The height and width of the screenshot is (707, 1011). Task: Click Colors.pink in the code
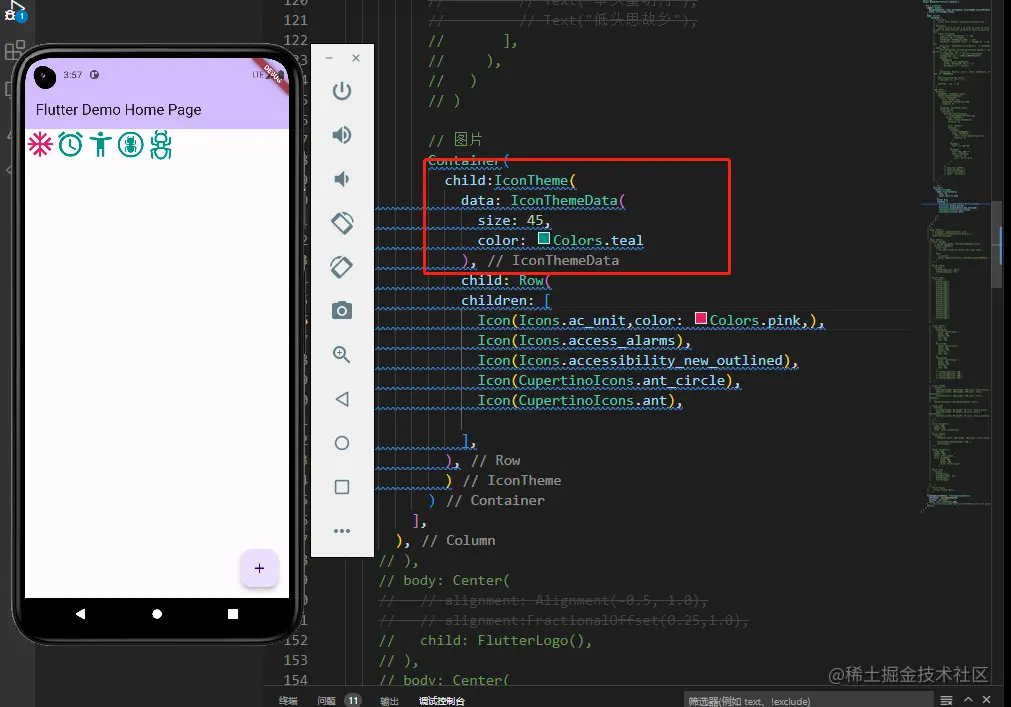755,320
